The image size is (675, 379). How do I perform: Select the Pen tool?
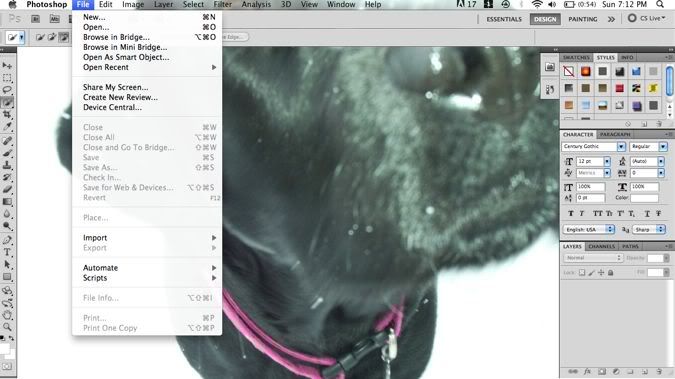[7, 240]
